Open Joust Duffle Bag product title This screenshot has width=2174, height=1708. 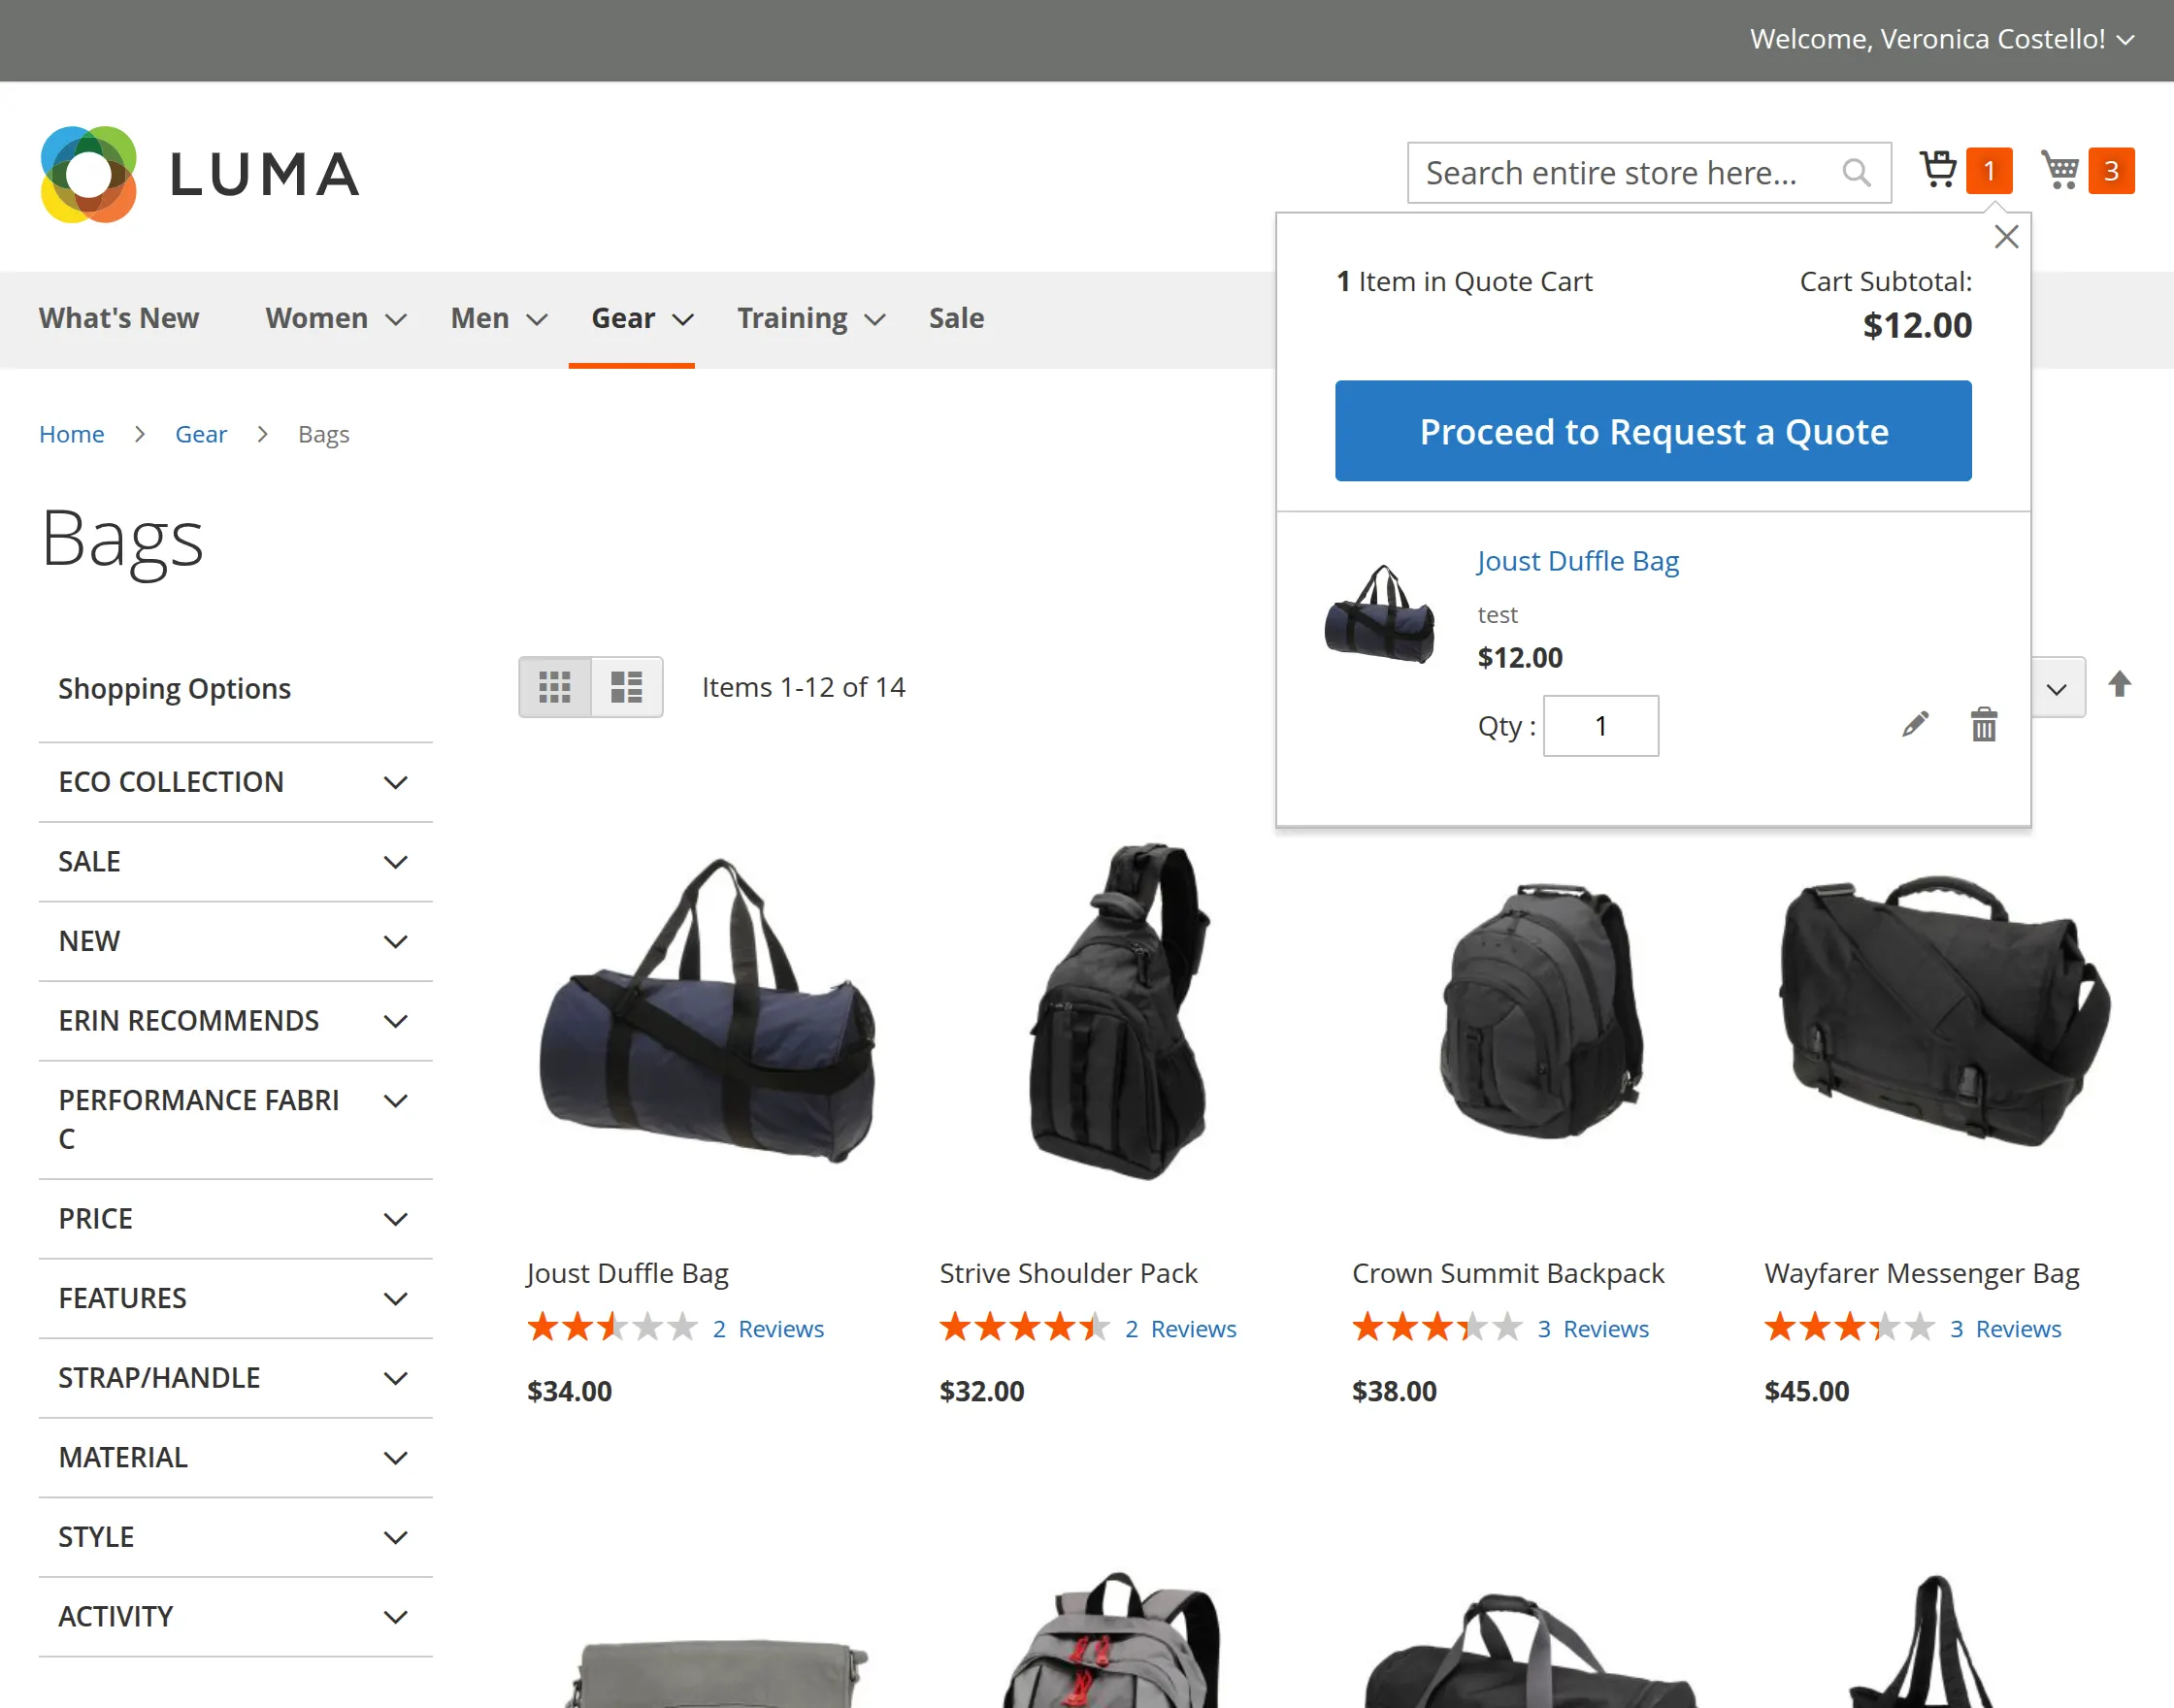628,1273
